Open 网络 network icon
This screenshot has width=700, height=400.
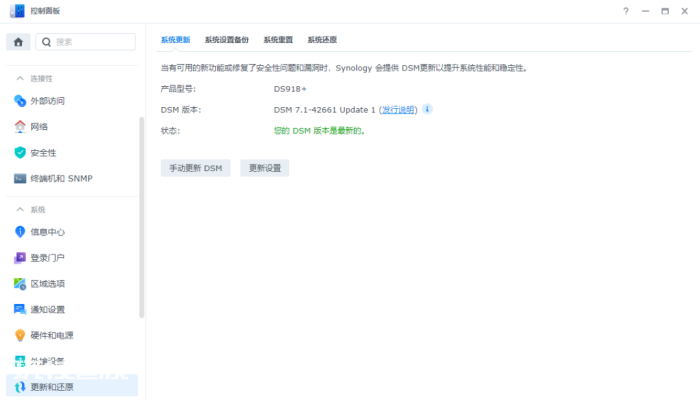click(20, 127)
